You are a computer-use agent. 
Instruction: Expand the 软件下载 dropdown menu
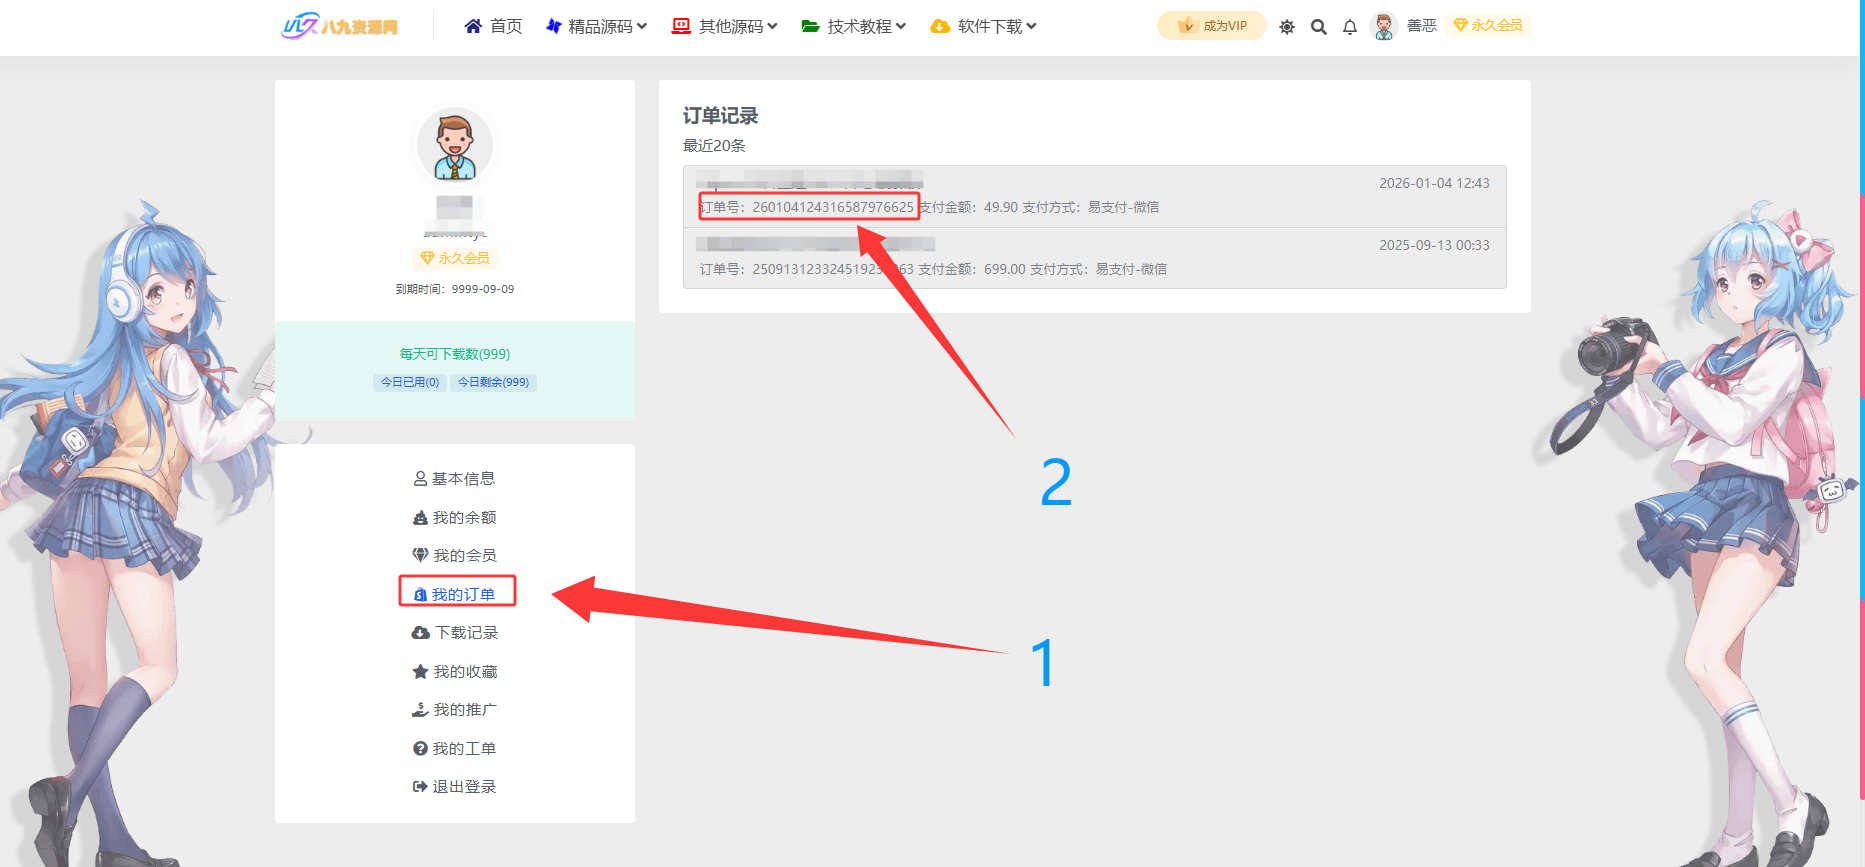click(984, 27)
